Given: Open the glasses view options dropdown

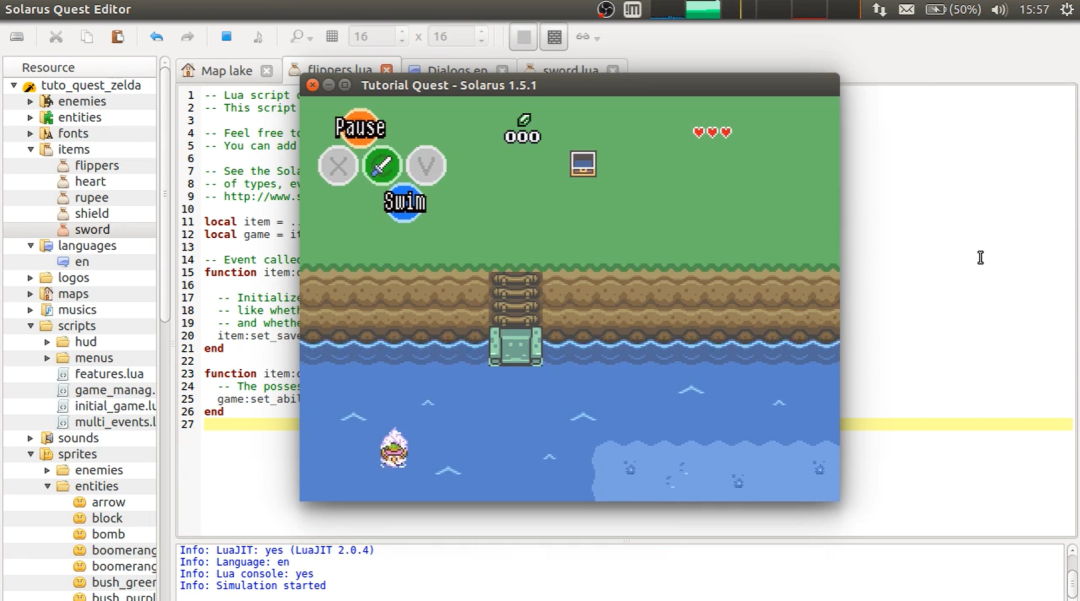Looking at the screenshot, I should (588, 37).
